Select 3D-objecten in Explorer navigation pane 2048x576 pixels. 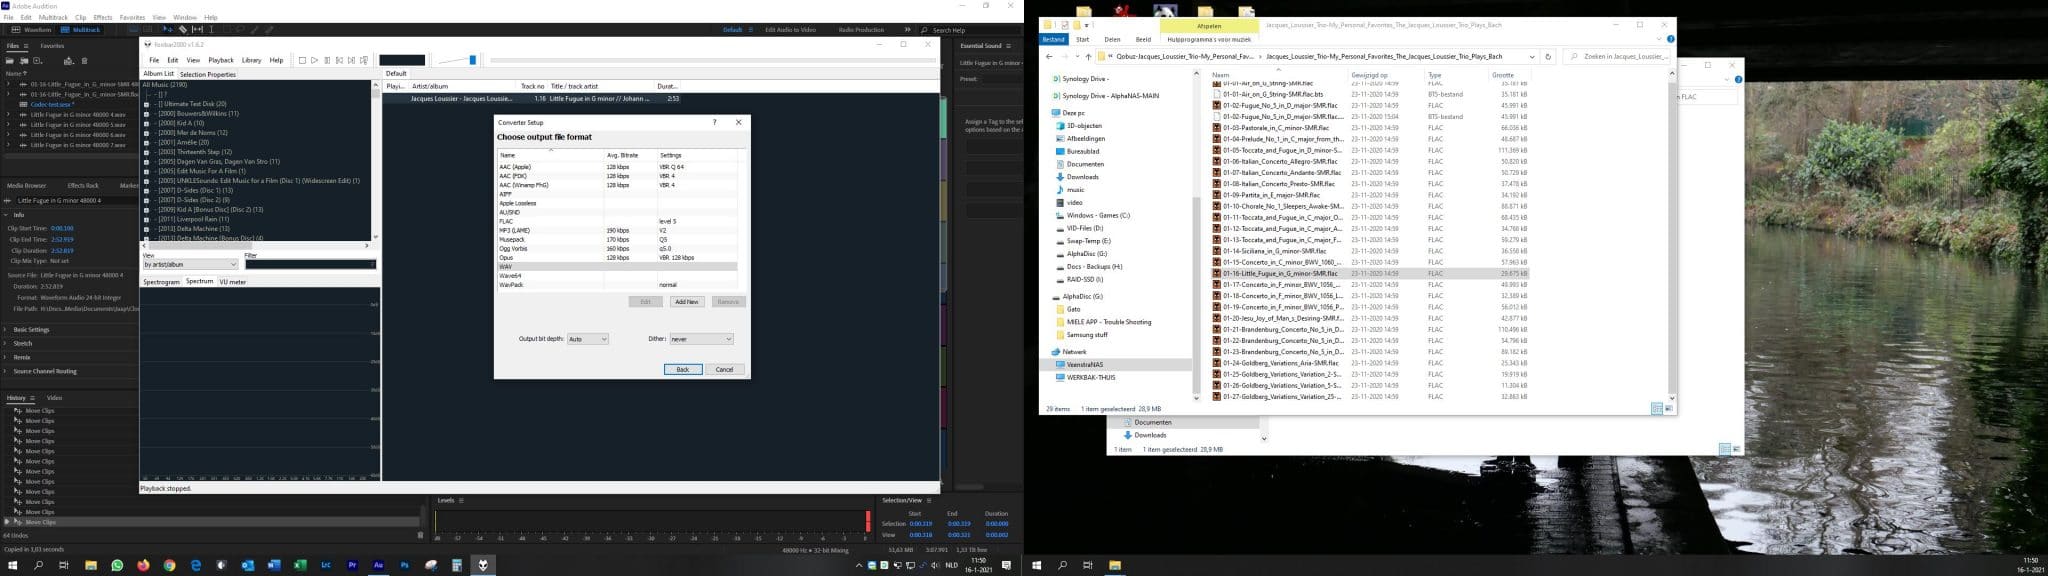[1084, 126]
